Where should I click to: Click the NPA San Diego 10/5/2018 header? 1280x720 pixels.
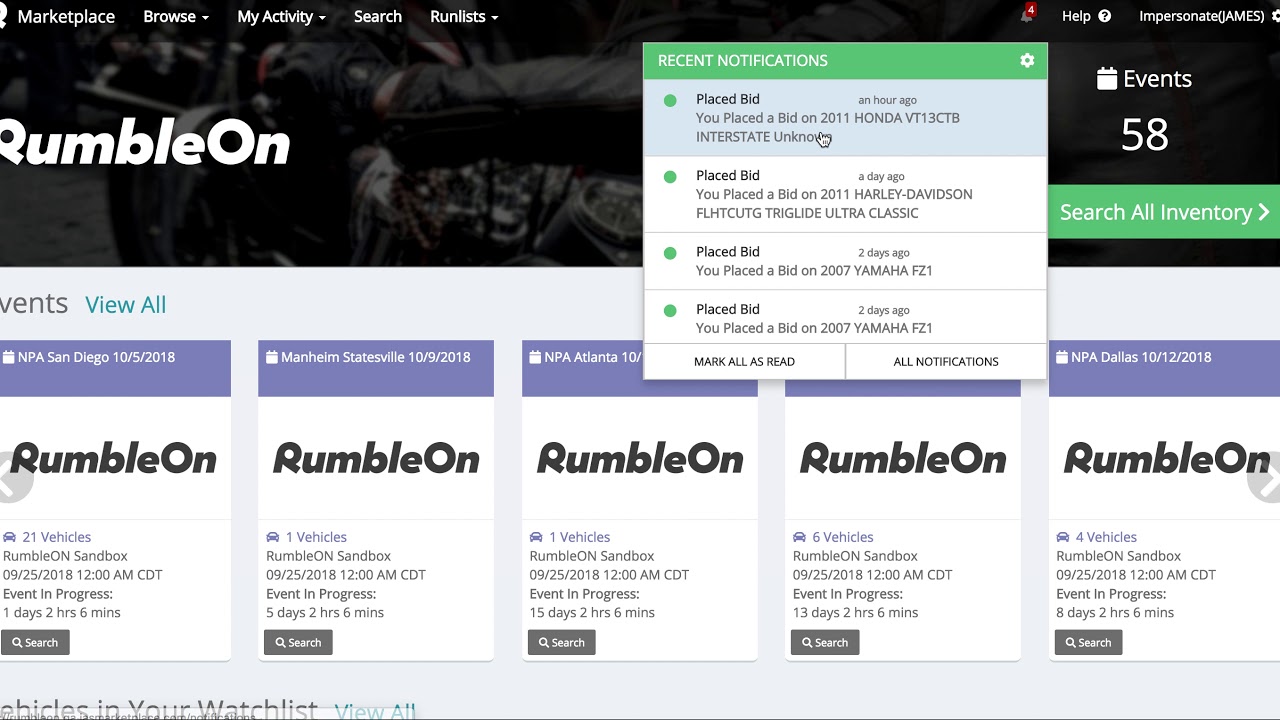[x=115, y=368]
